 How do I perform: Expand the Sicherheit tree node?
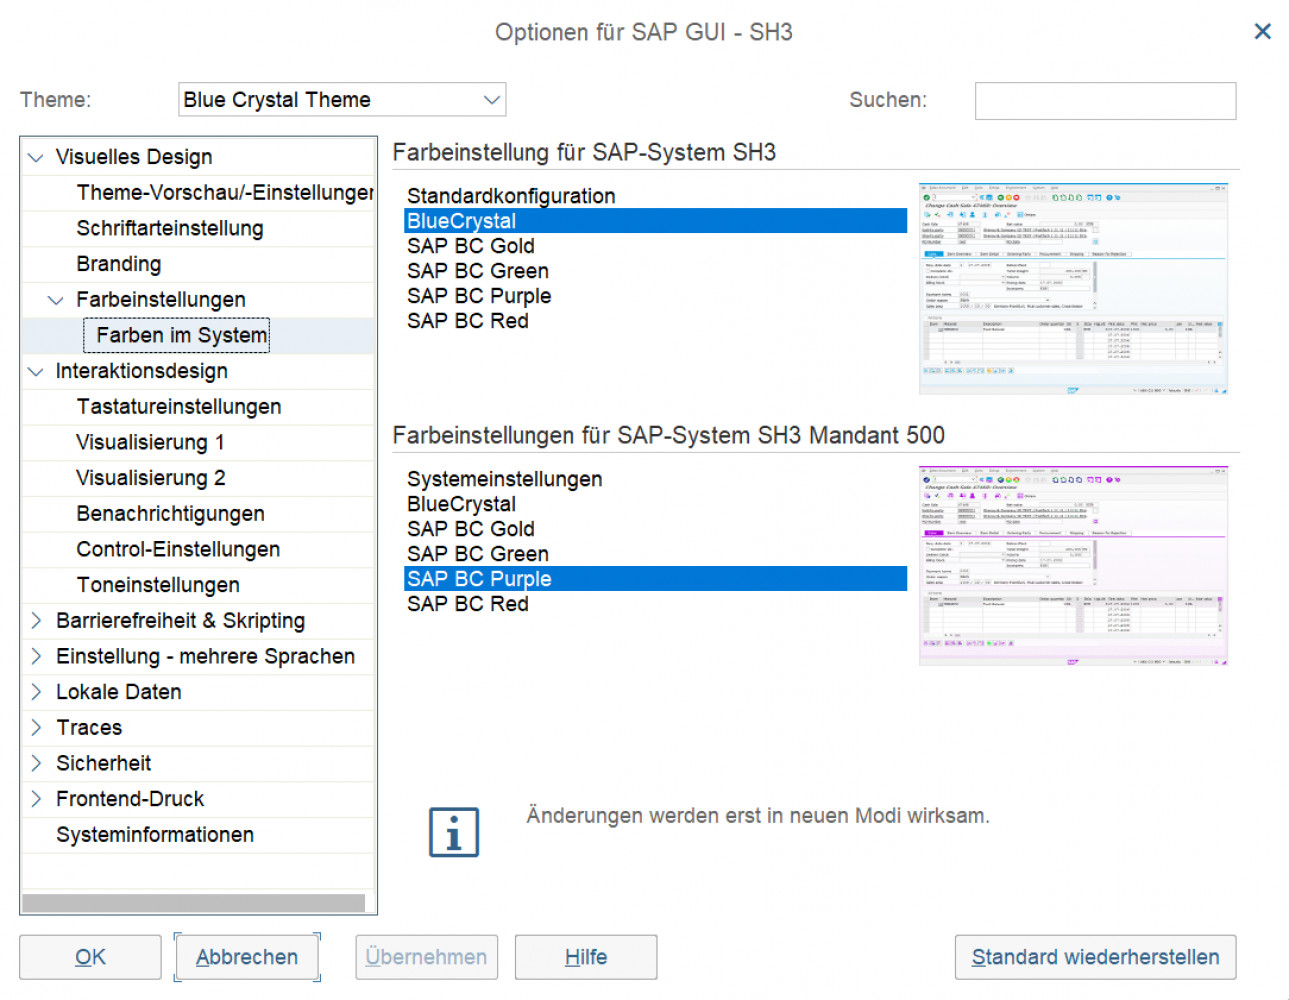coord(36,764)
